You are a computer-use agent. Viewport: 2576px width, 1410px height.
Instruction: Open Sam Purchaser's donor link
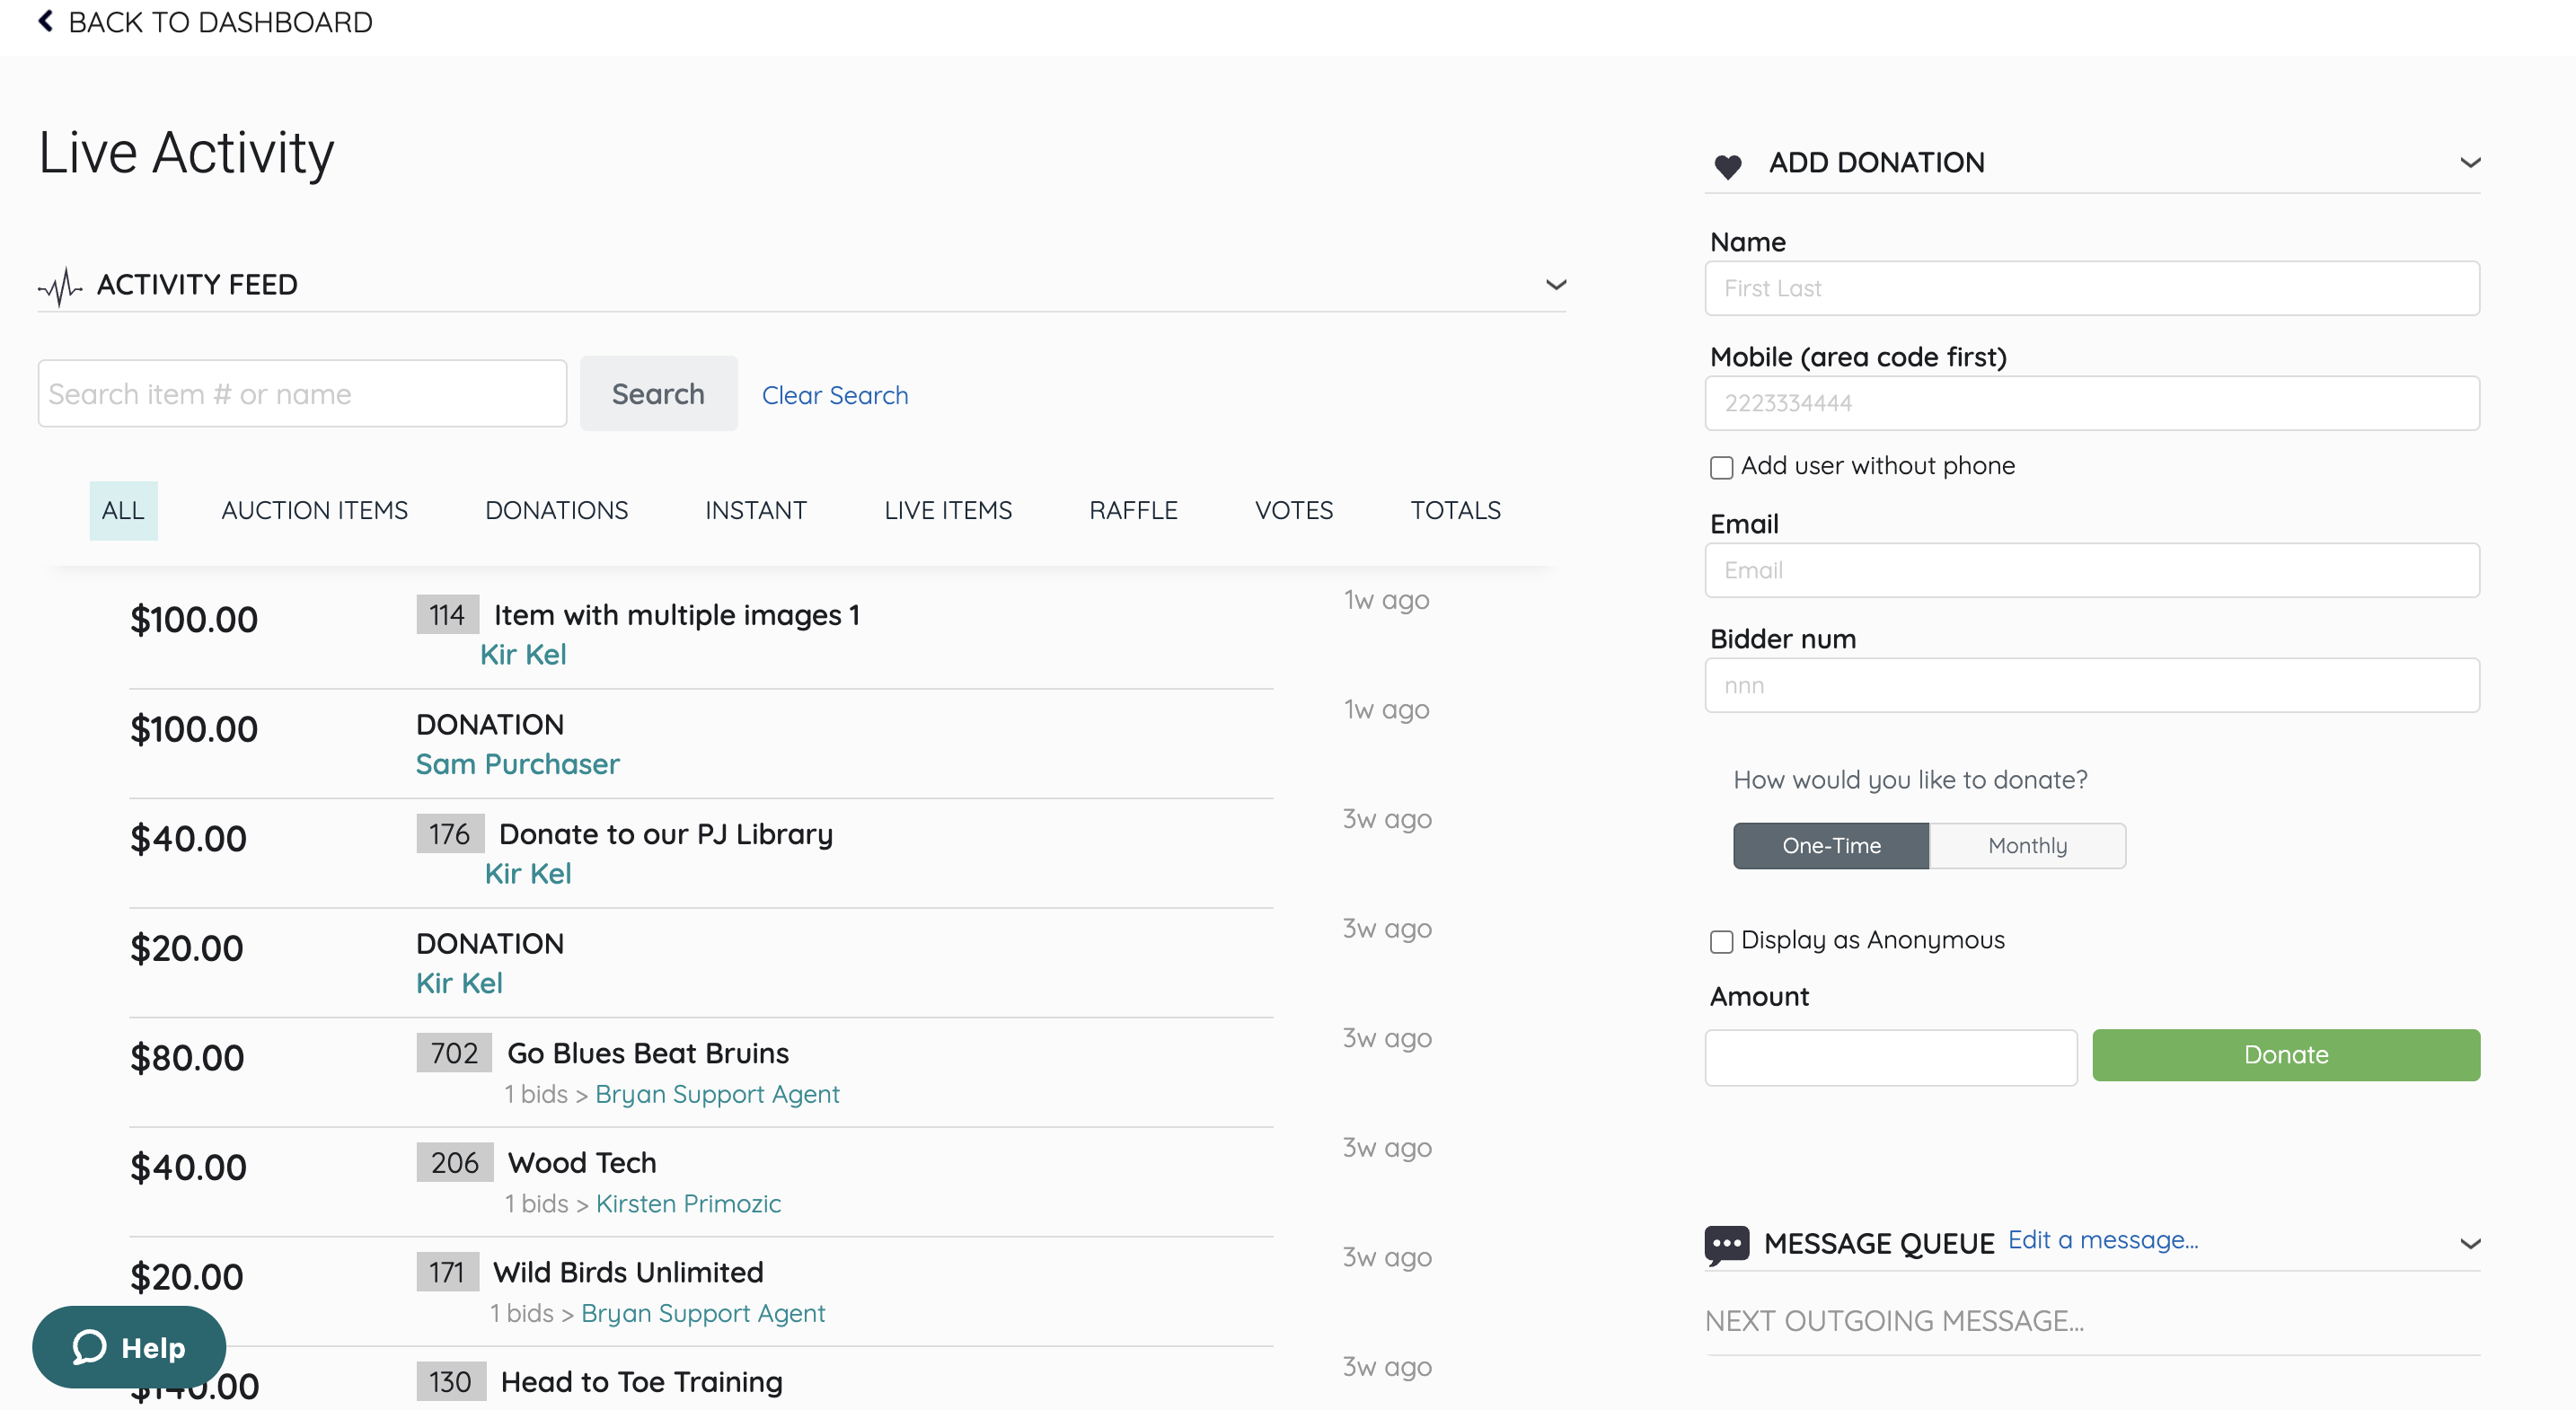pyautogui.click(x=517, y=764)
